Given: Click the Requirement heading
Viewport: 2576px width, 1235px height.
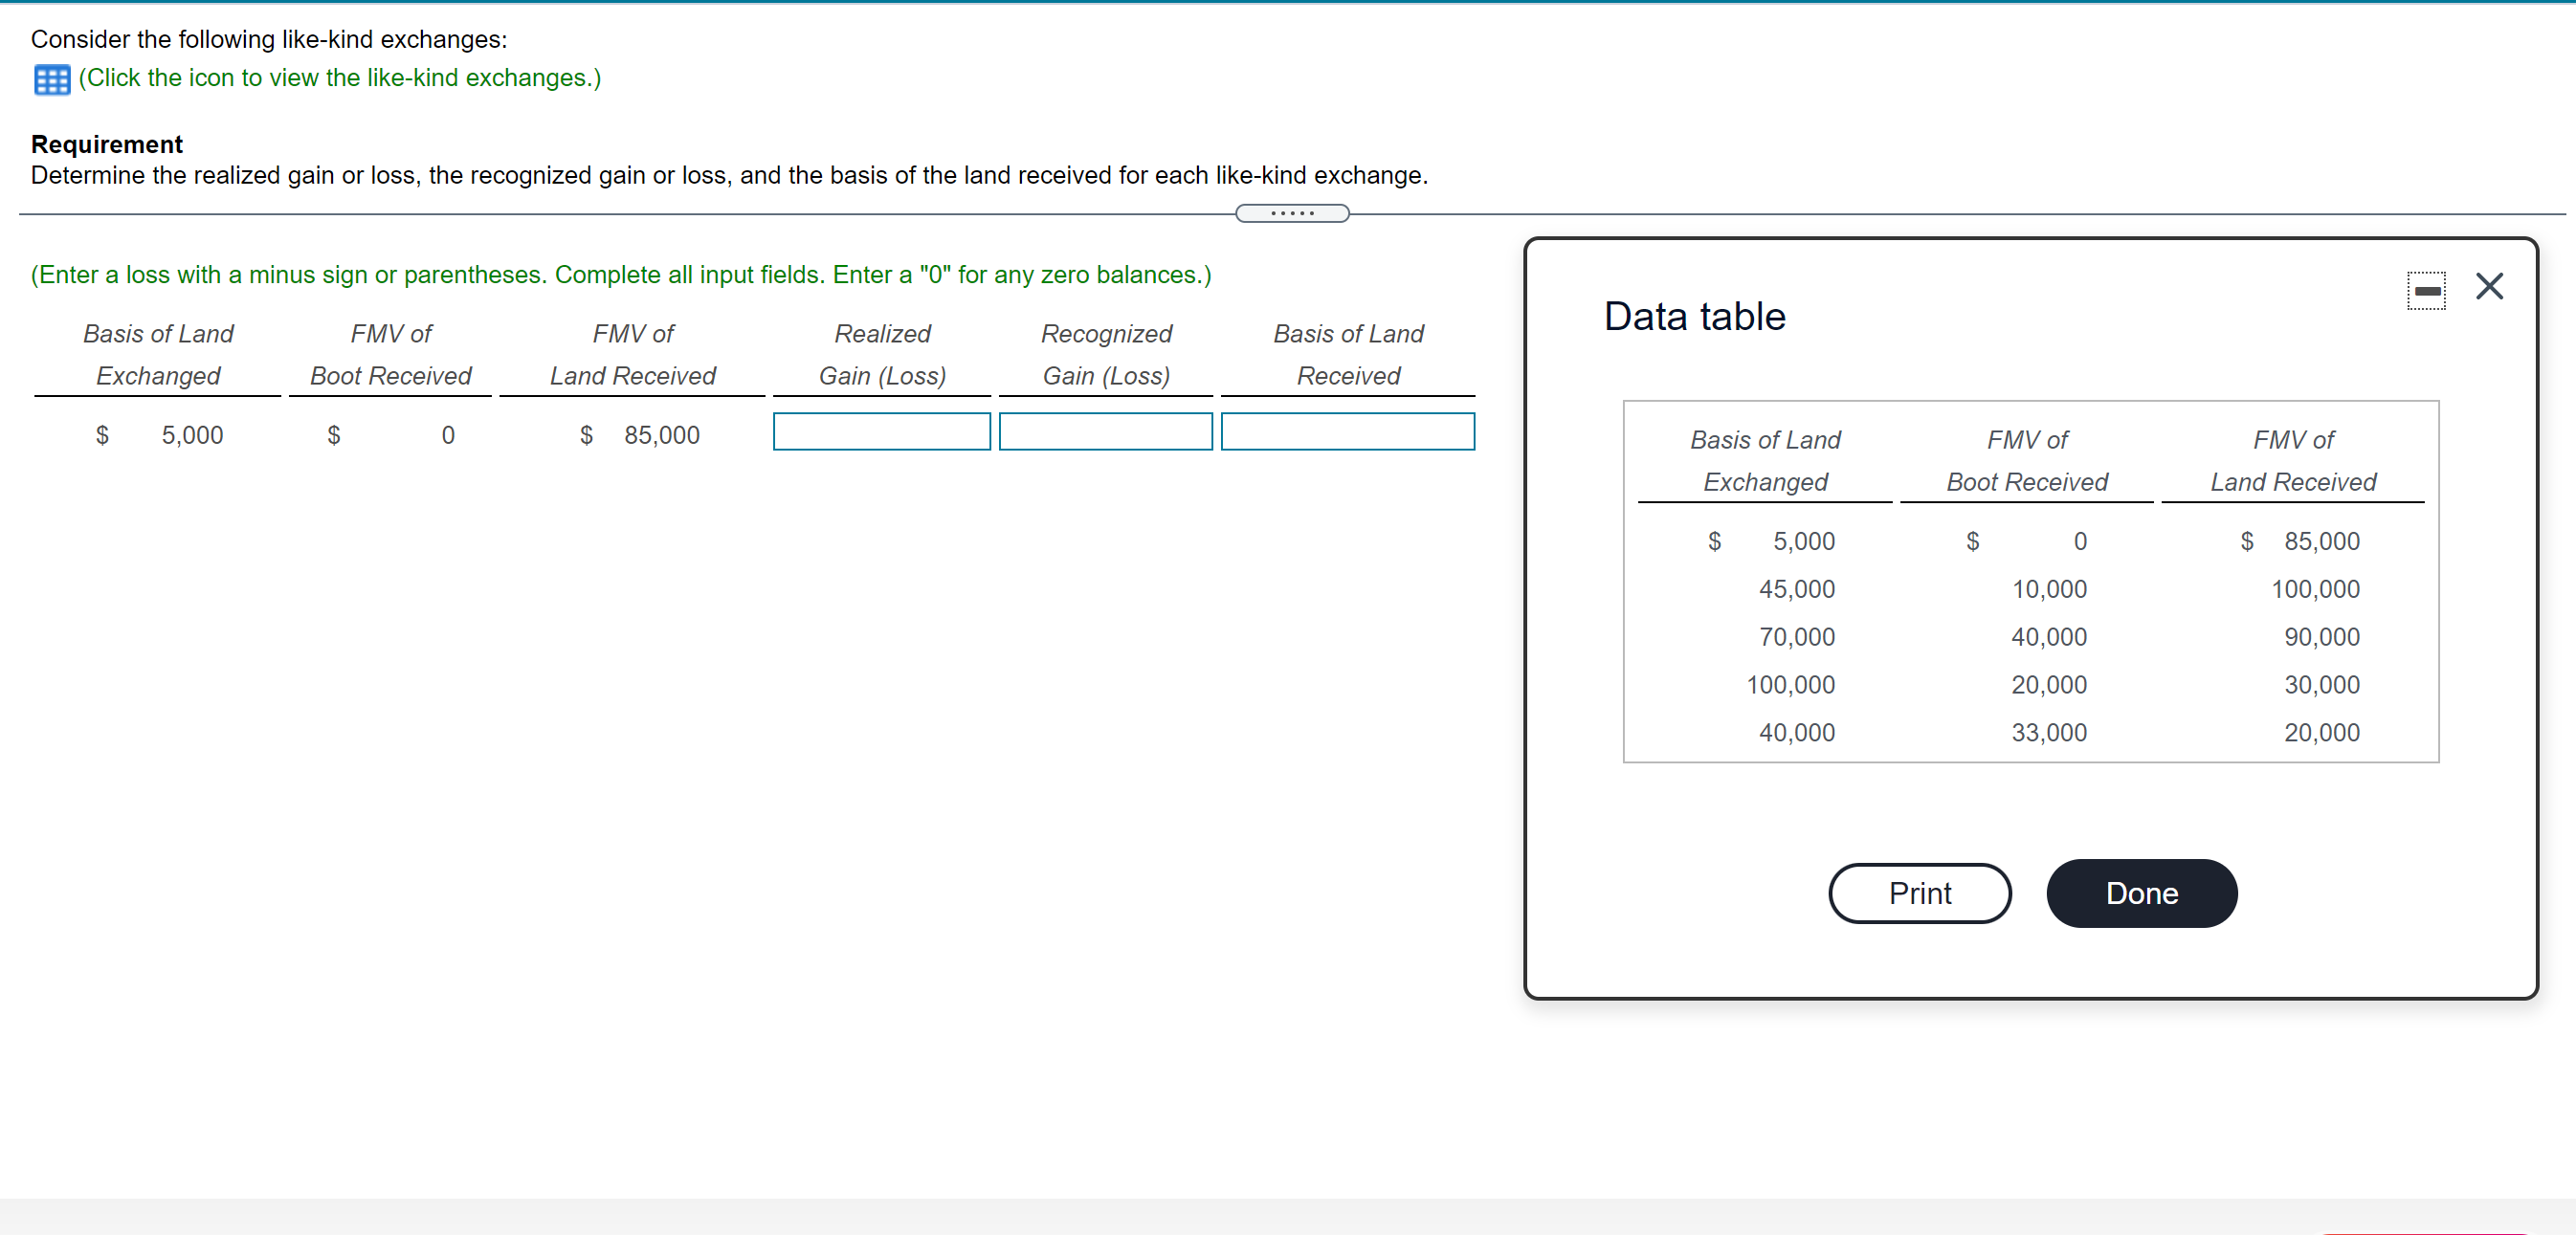Looking at the screenshot, I should coord(106,144).
